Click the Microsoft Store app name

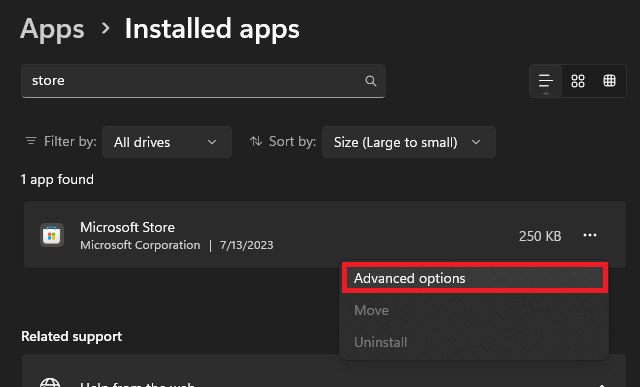click(127, 227)
